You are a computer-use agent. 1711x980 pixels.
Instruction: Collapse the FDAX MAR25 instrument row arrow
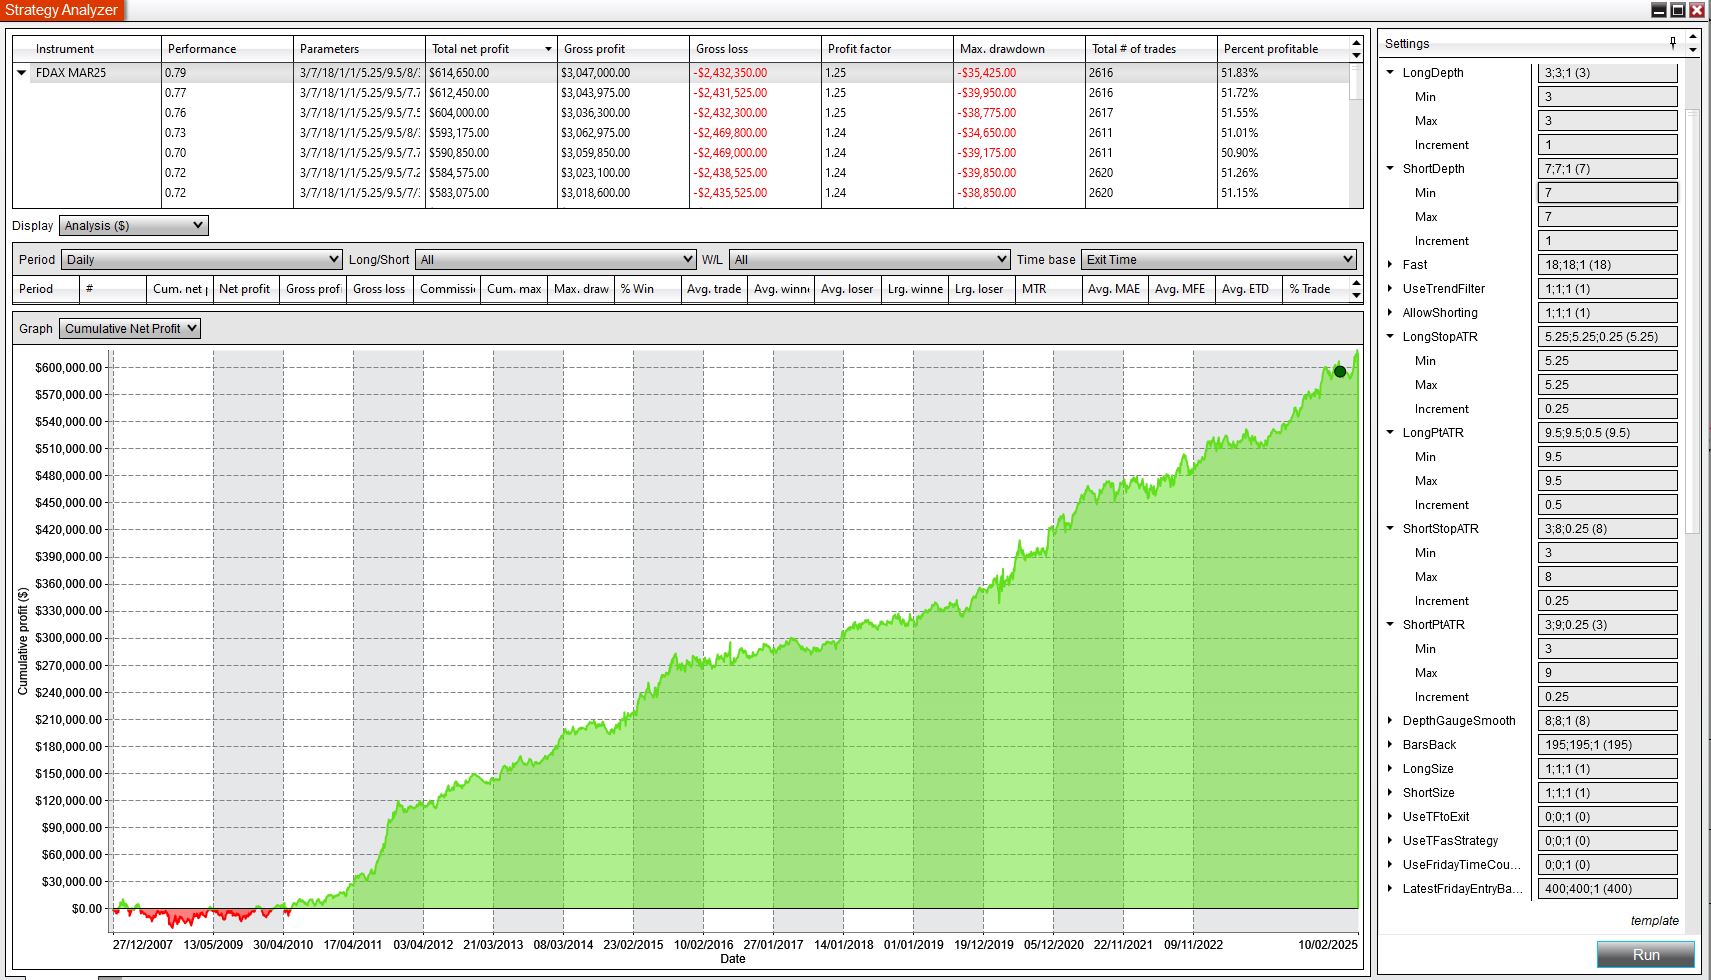point(22,73)
